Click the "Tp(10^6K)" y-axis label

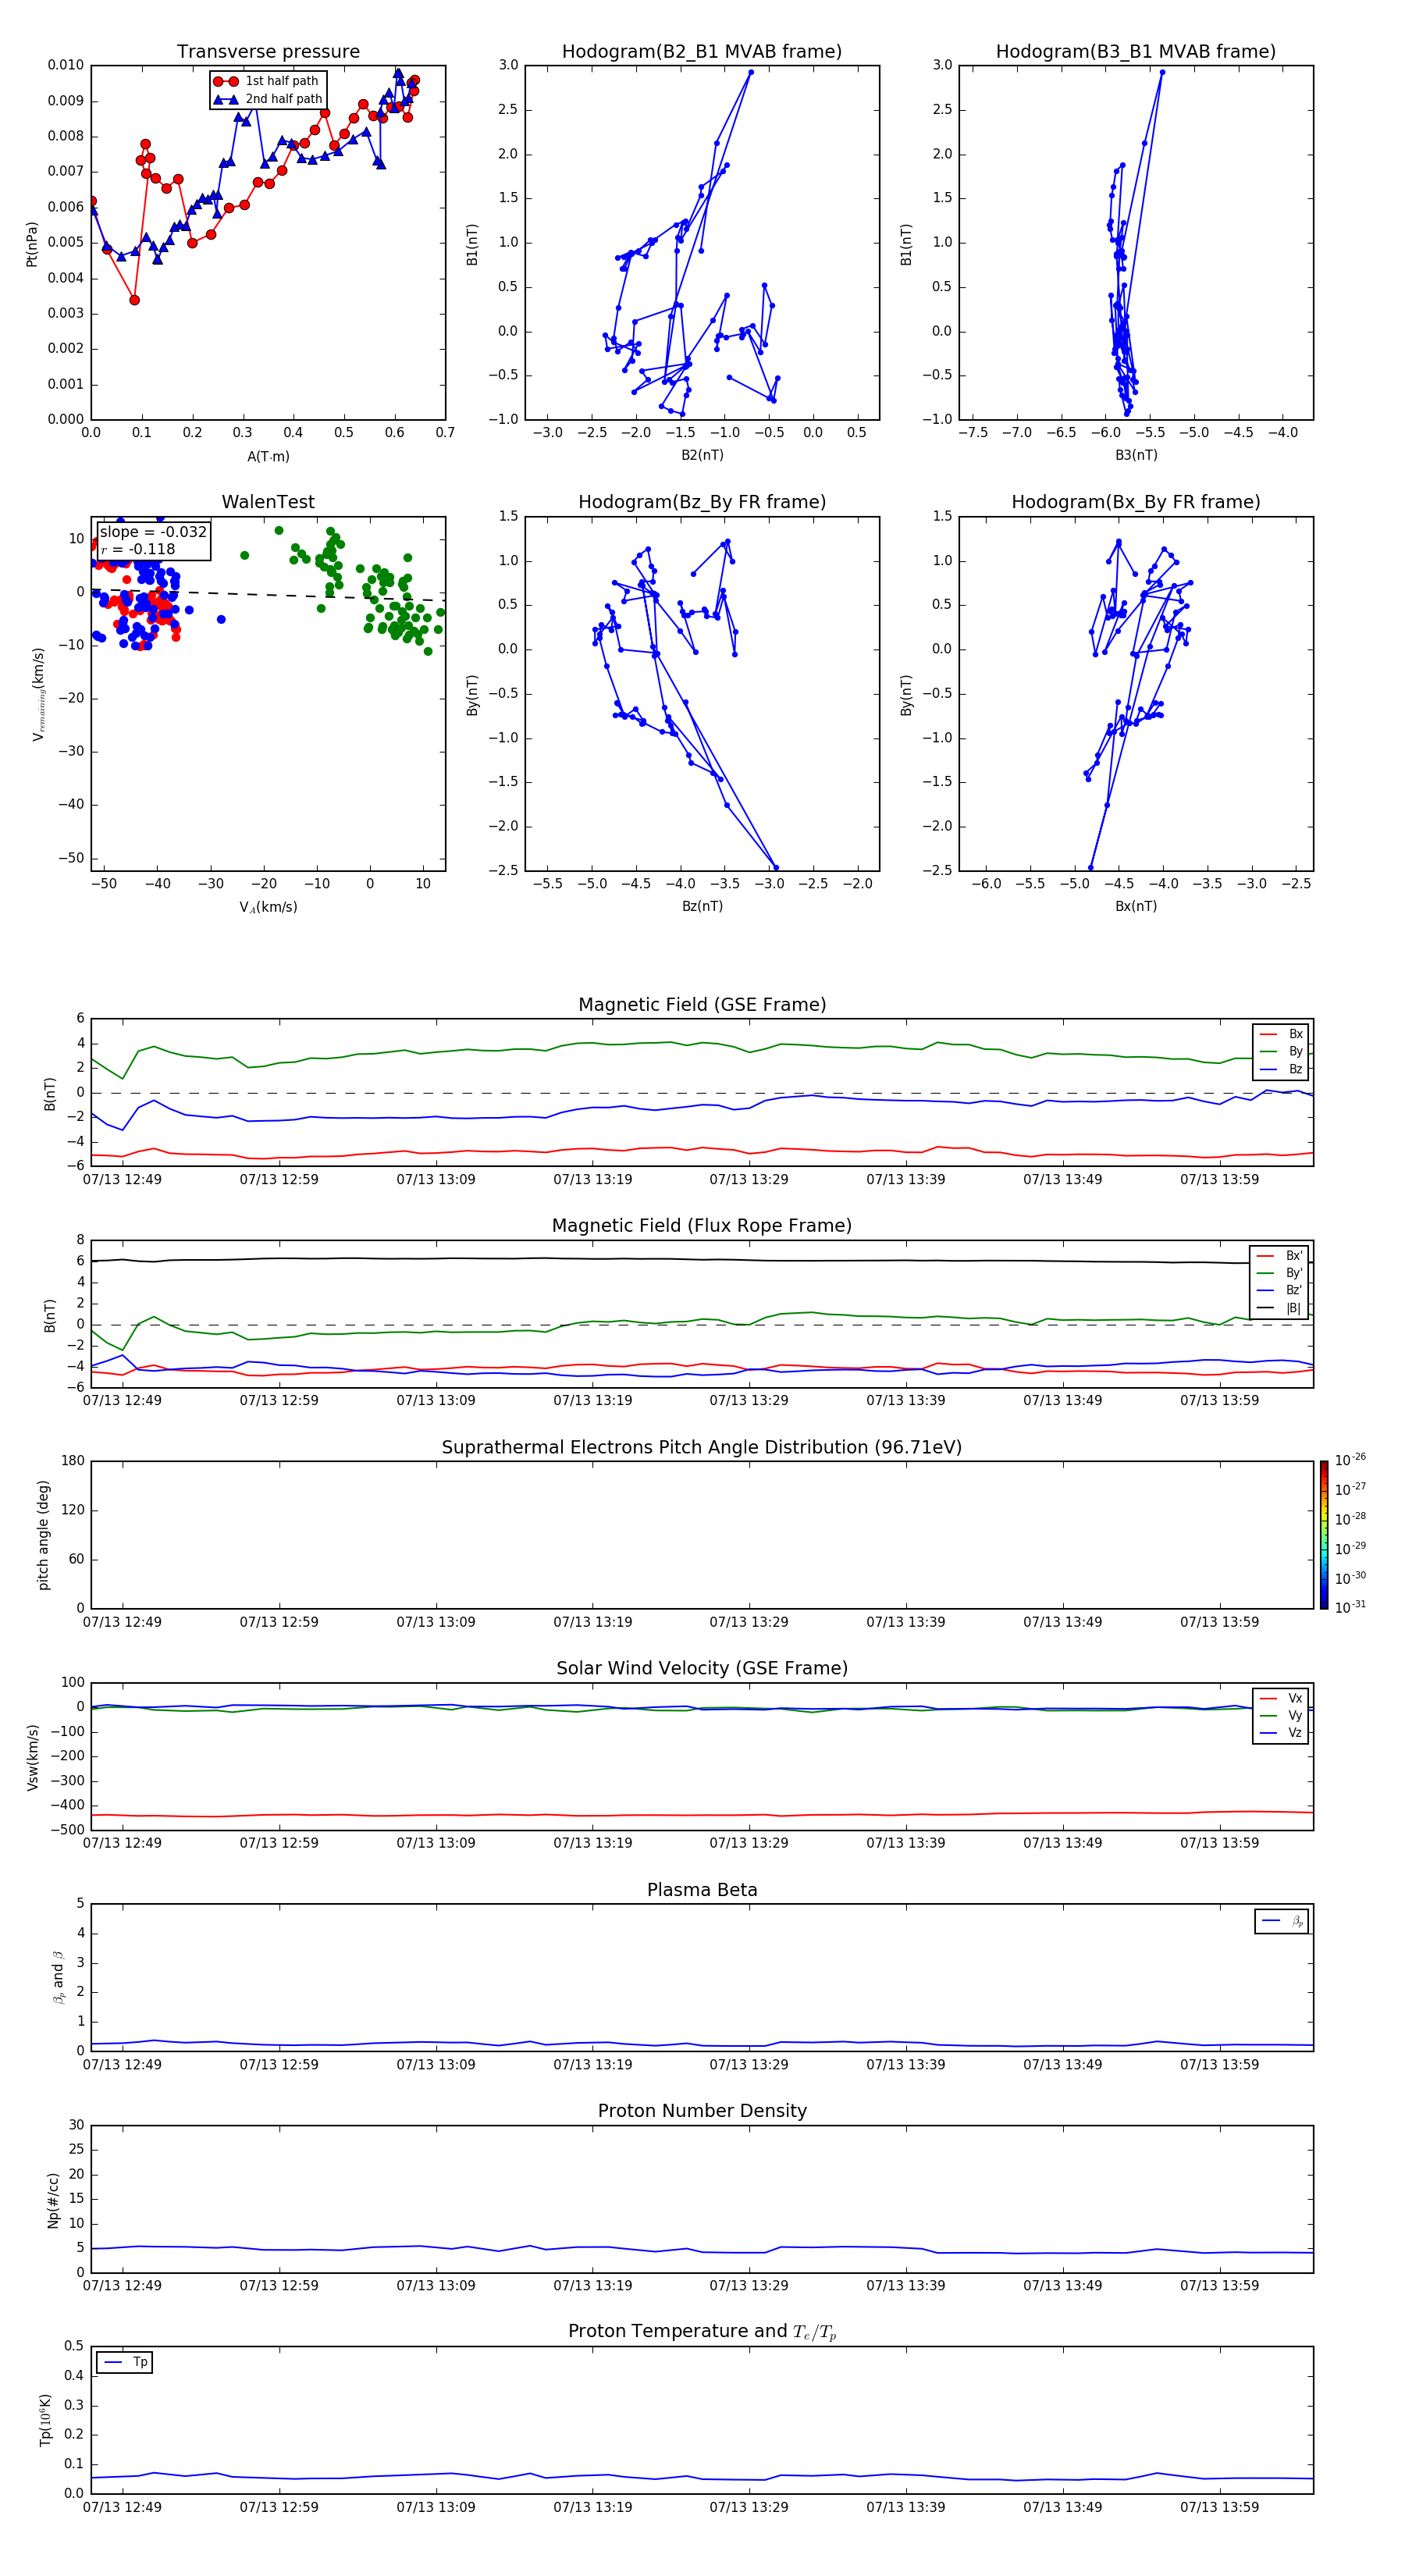[45, 2420]
